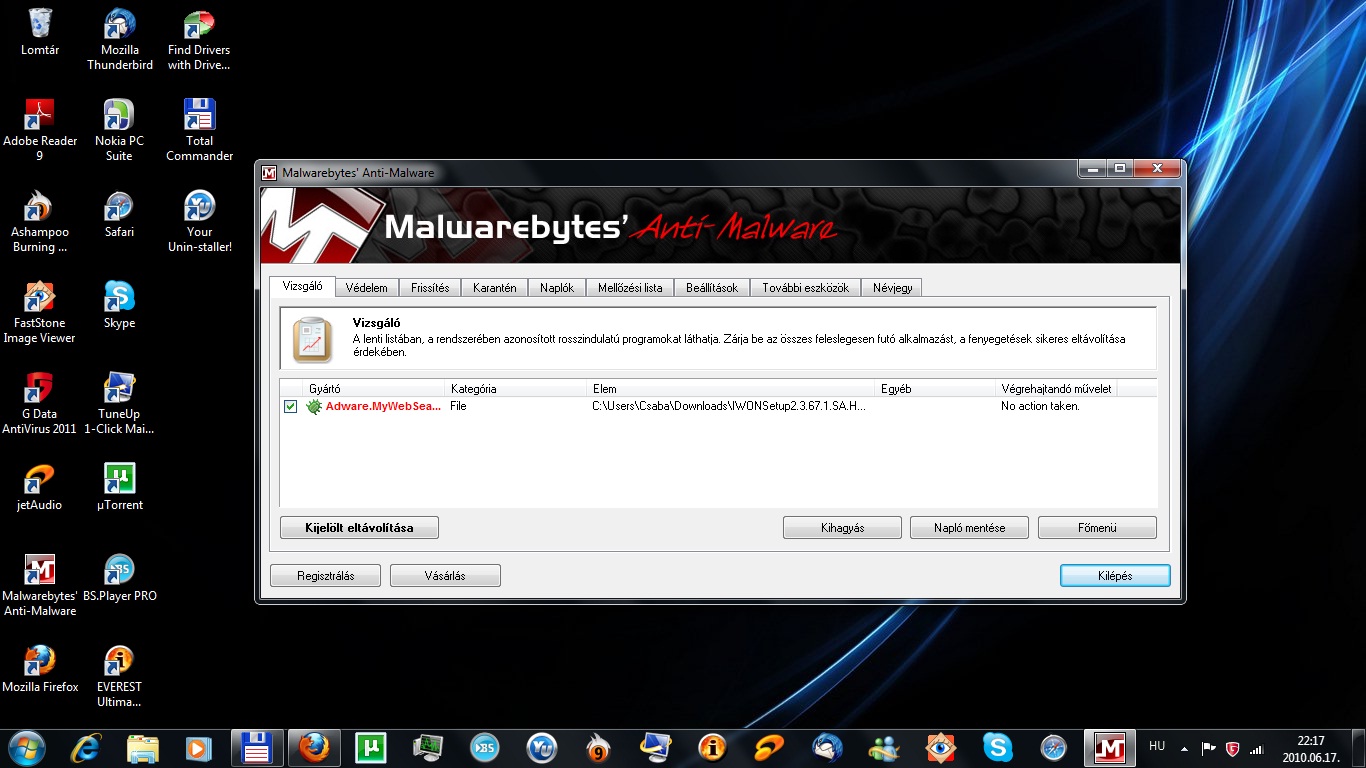
Task: Open the Mozilla Firefox desktop shortcut
Action: 40,669
